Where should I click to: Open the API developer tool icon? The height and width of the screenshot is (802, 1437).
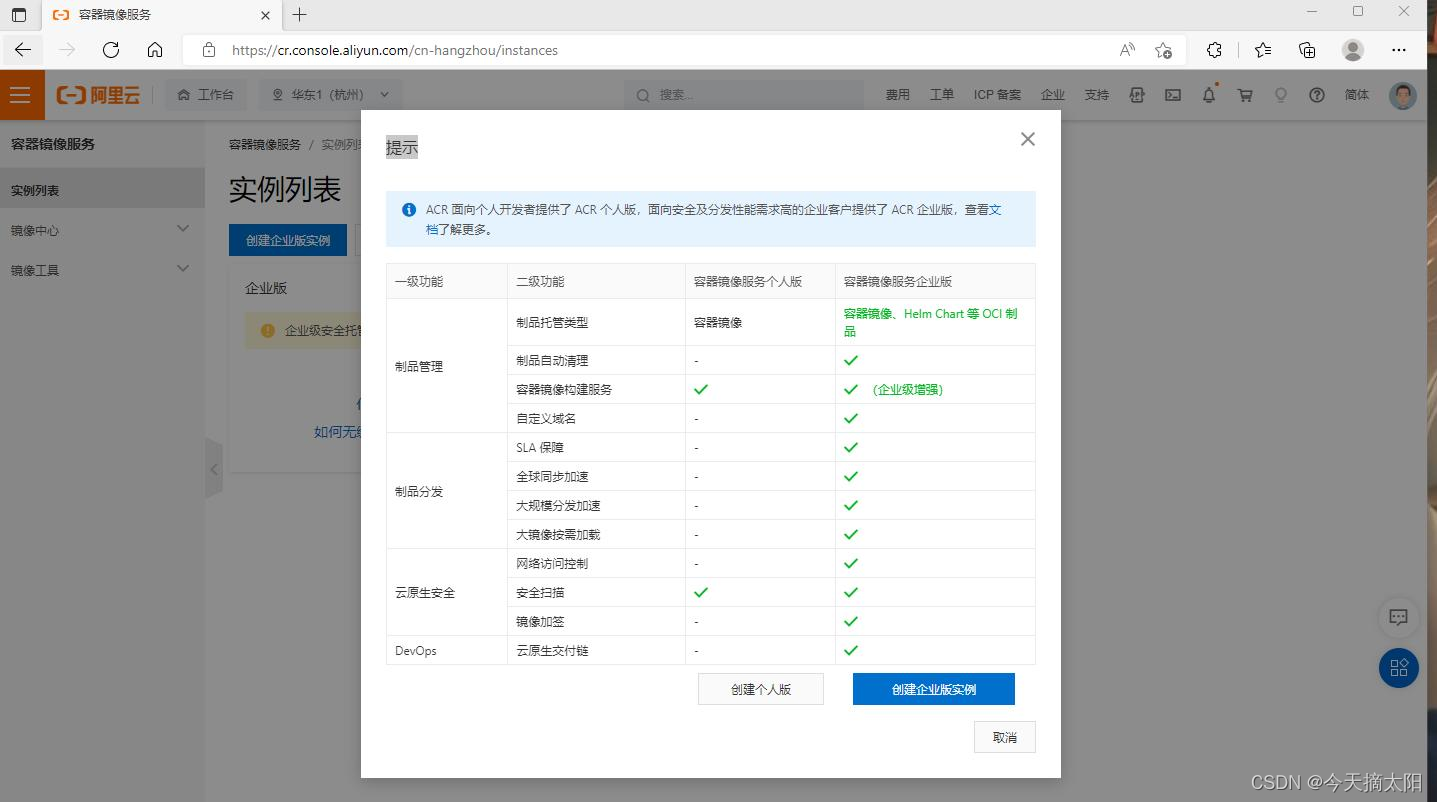click(x=1137, y=95)
